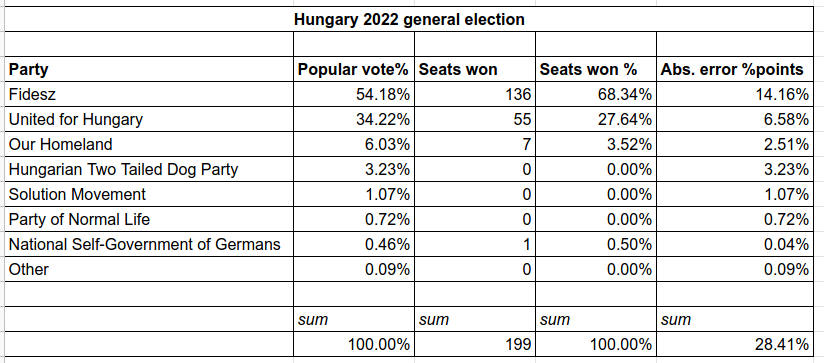Screen dimensions: 824x363
Task: Click the Seats won % header cell
Action: (595, 69)
